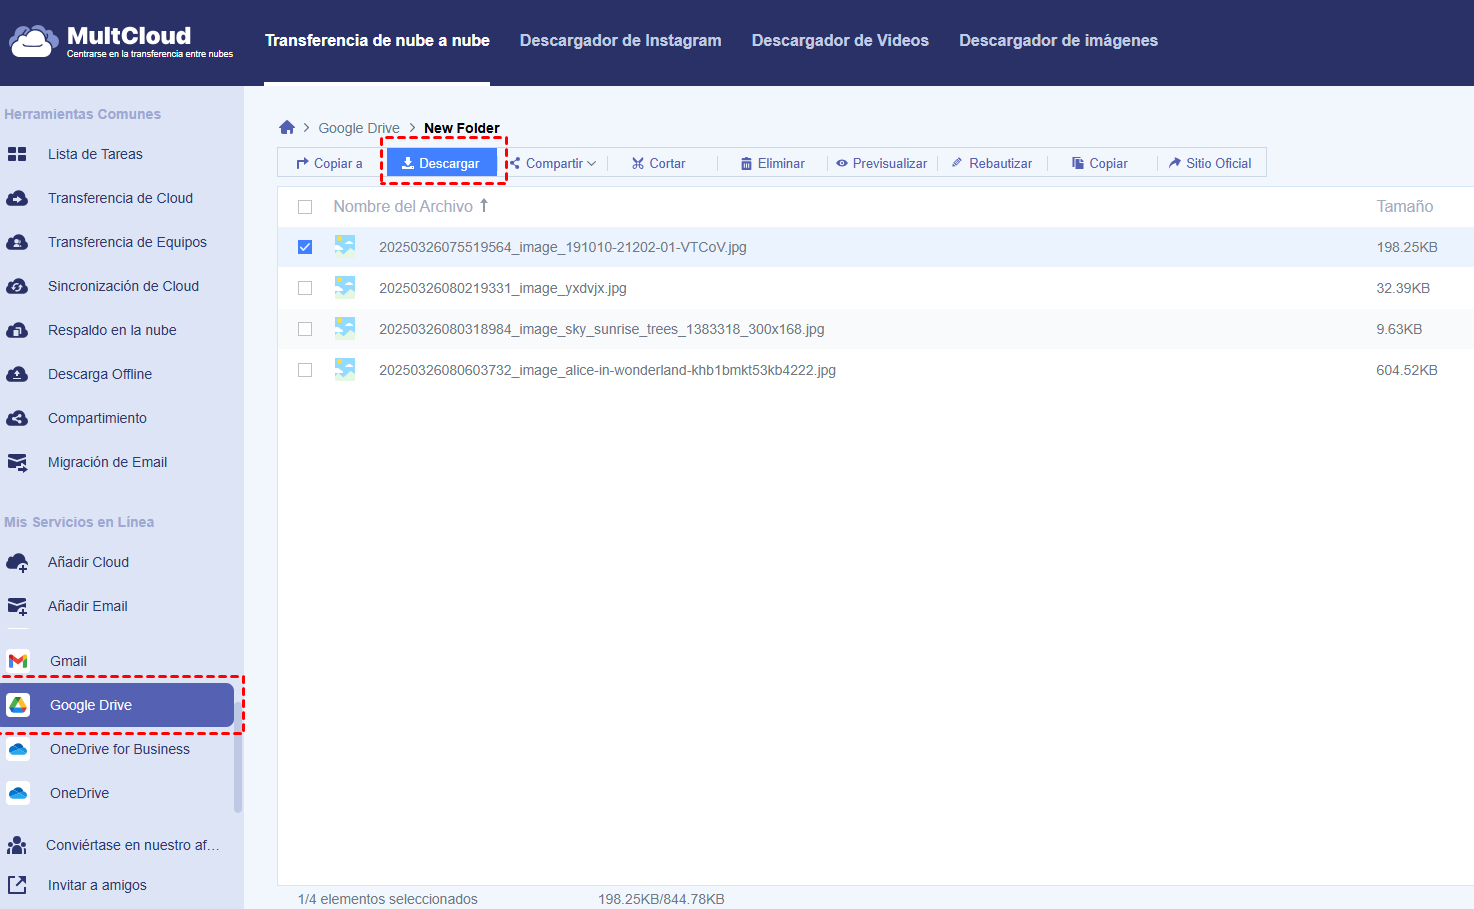Open Sincronización de Cloud
This screenshot has height=909, width=1474.
pyautogui.click(x=123, y=286)
